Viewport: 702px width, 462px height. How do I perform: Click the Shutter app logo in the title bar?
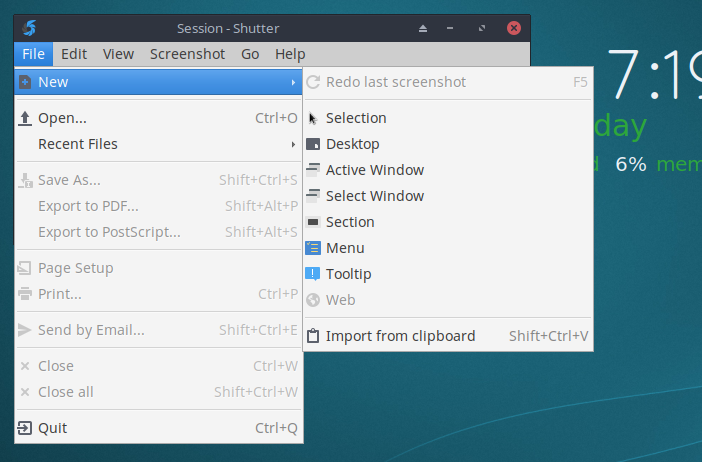tap(30, 28)
